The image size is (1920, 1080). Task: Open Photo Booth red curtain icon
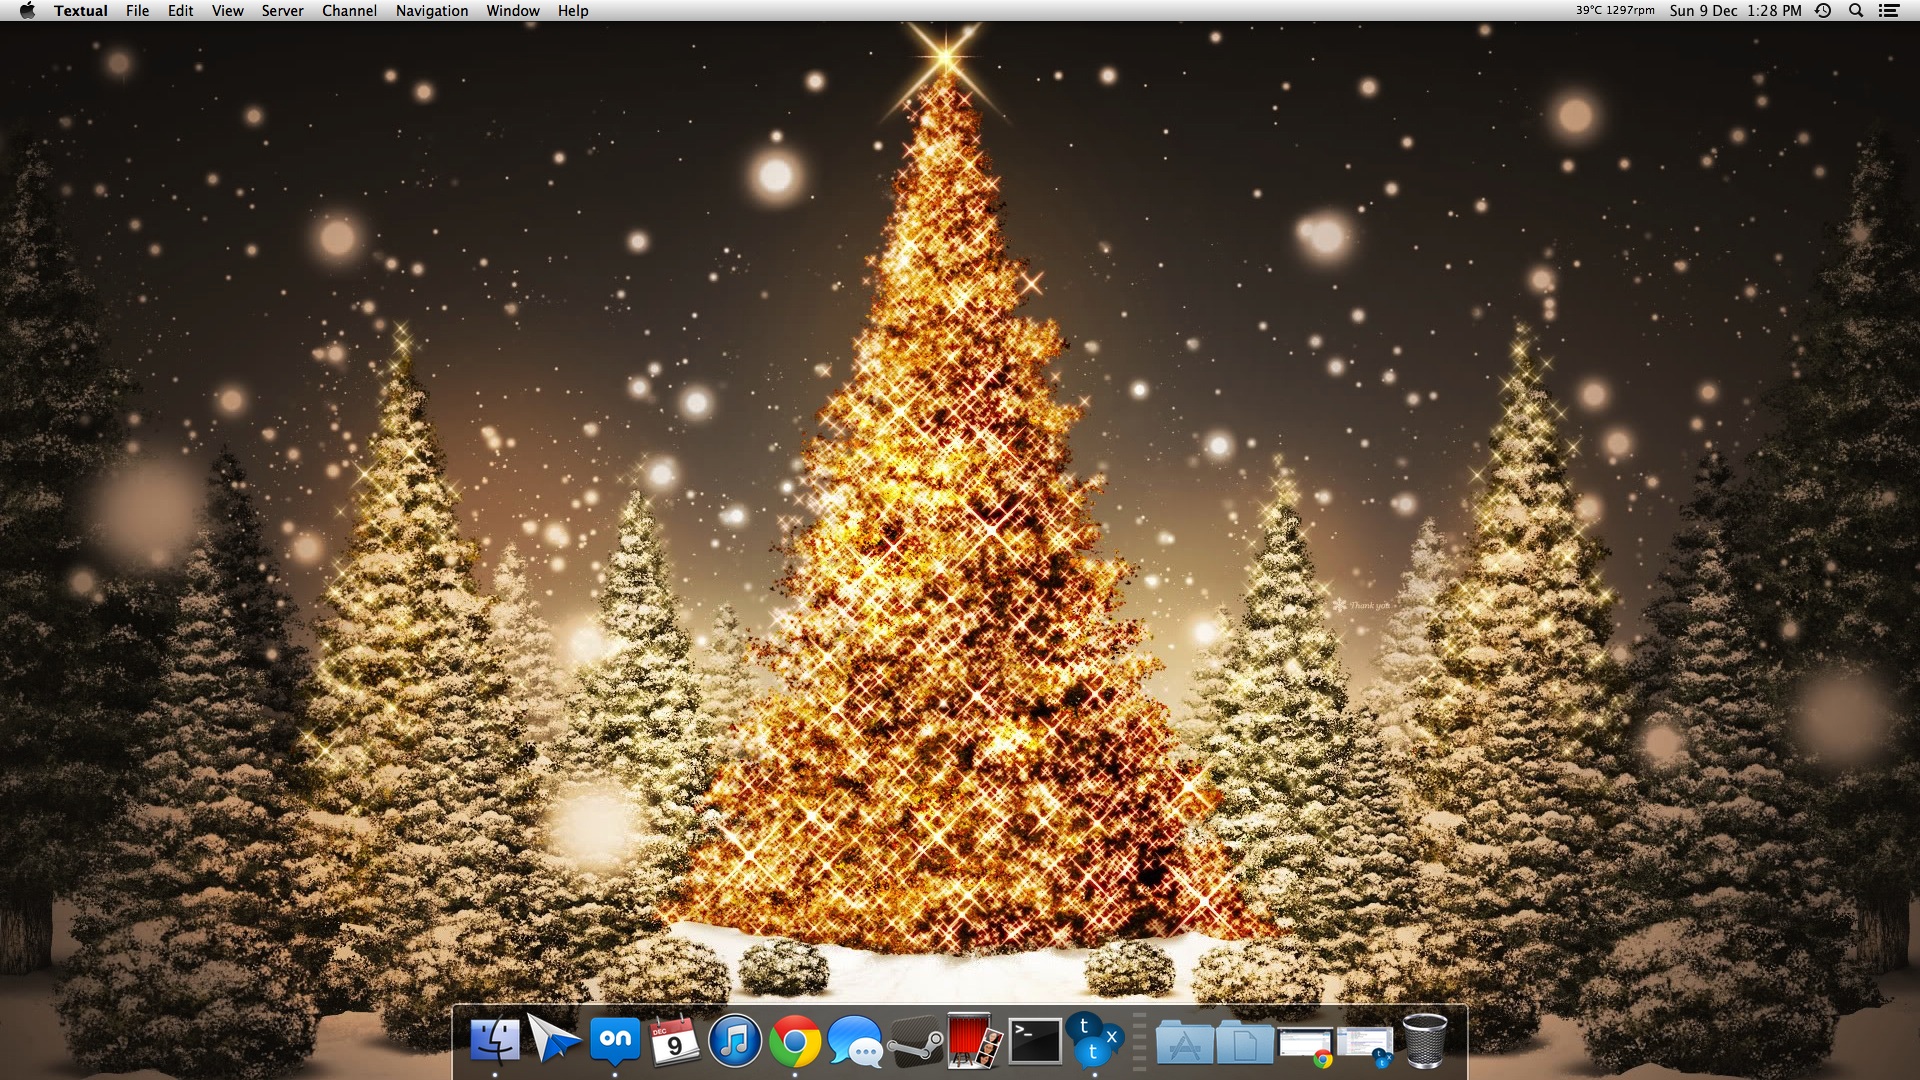coord(974,1041)
